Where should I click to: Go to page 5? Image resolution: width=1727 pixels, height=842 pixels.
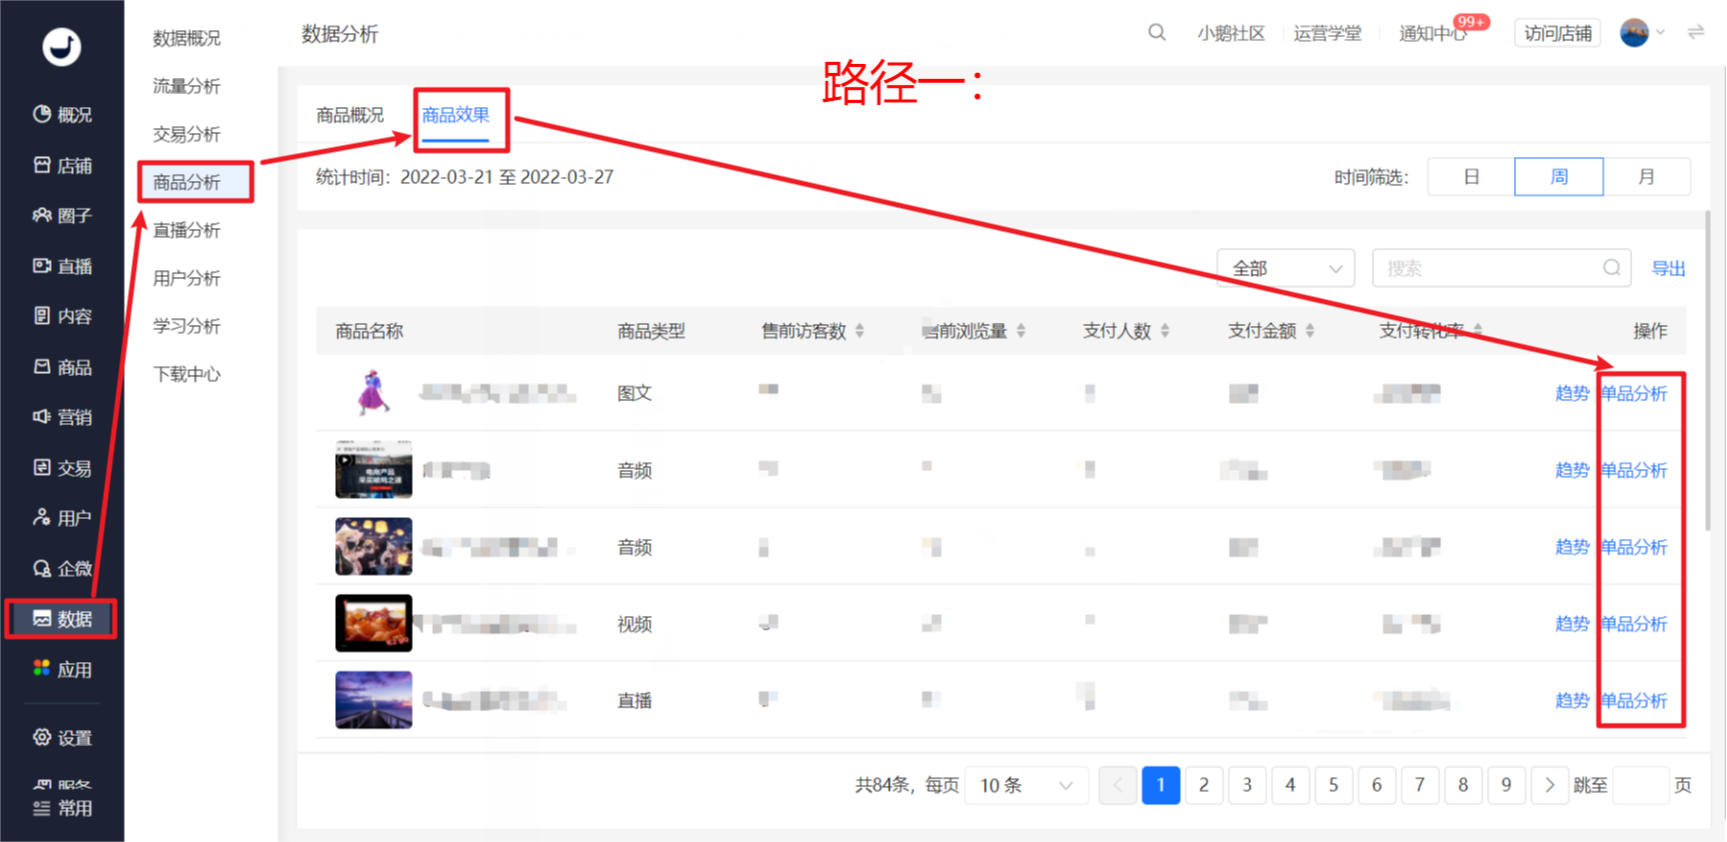[x=1333, y=785]
